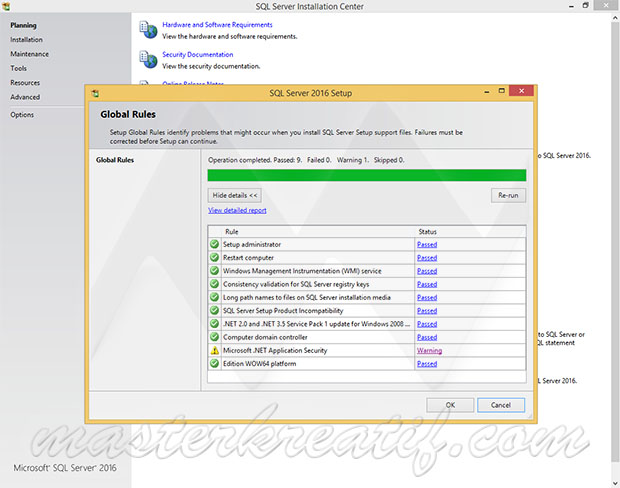Click warning triangle icon for .NET Application Security
Viewport: 620px width, 488px height.
[214, 350]
